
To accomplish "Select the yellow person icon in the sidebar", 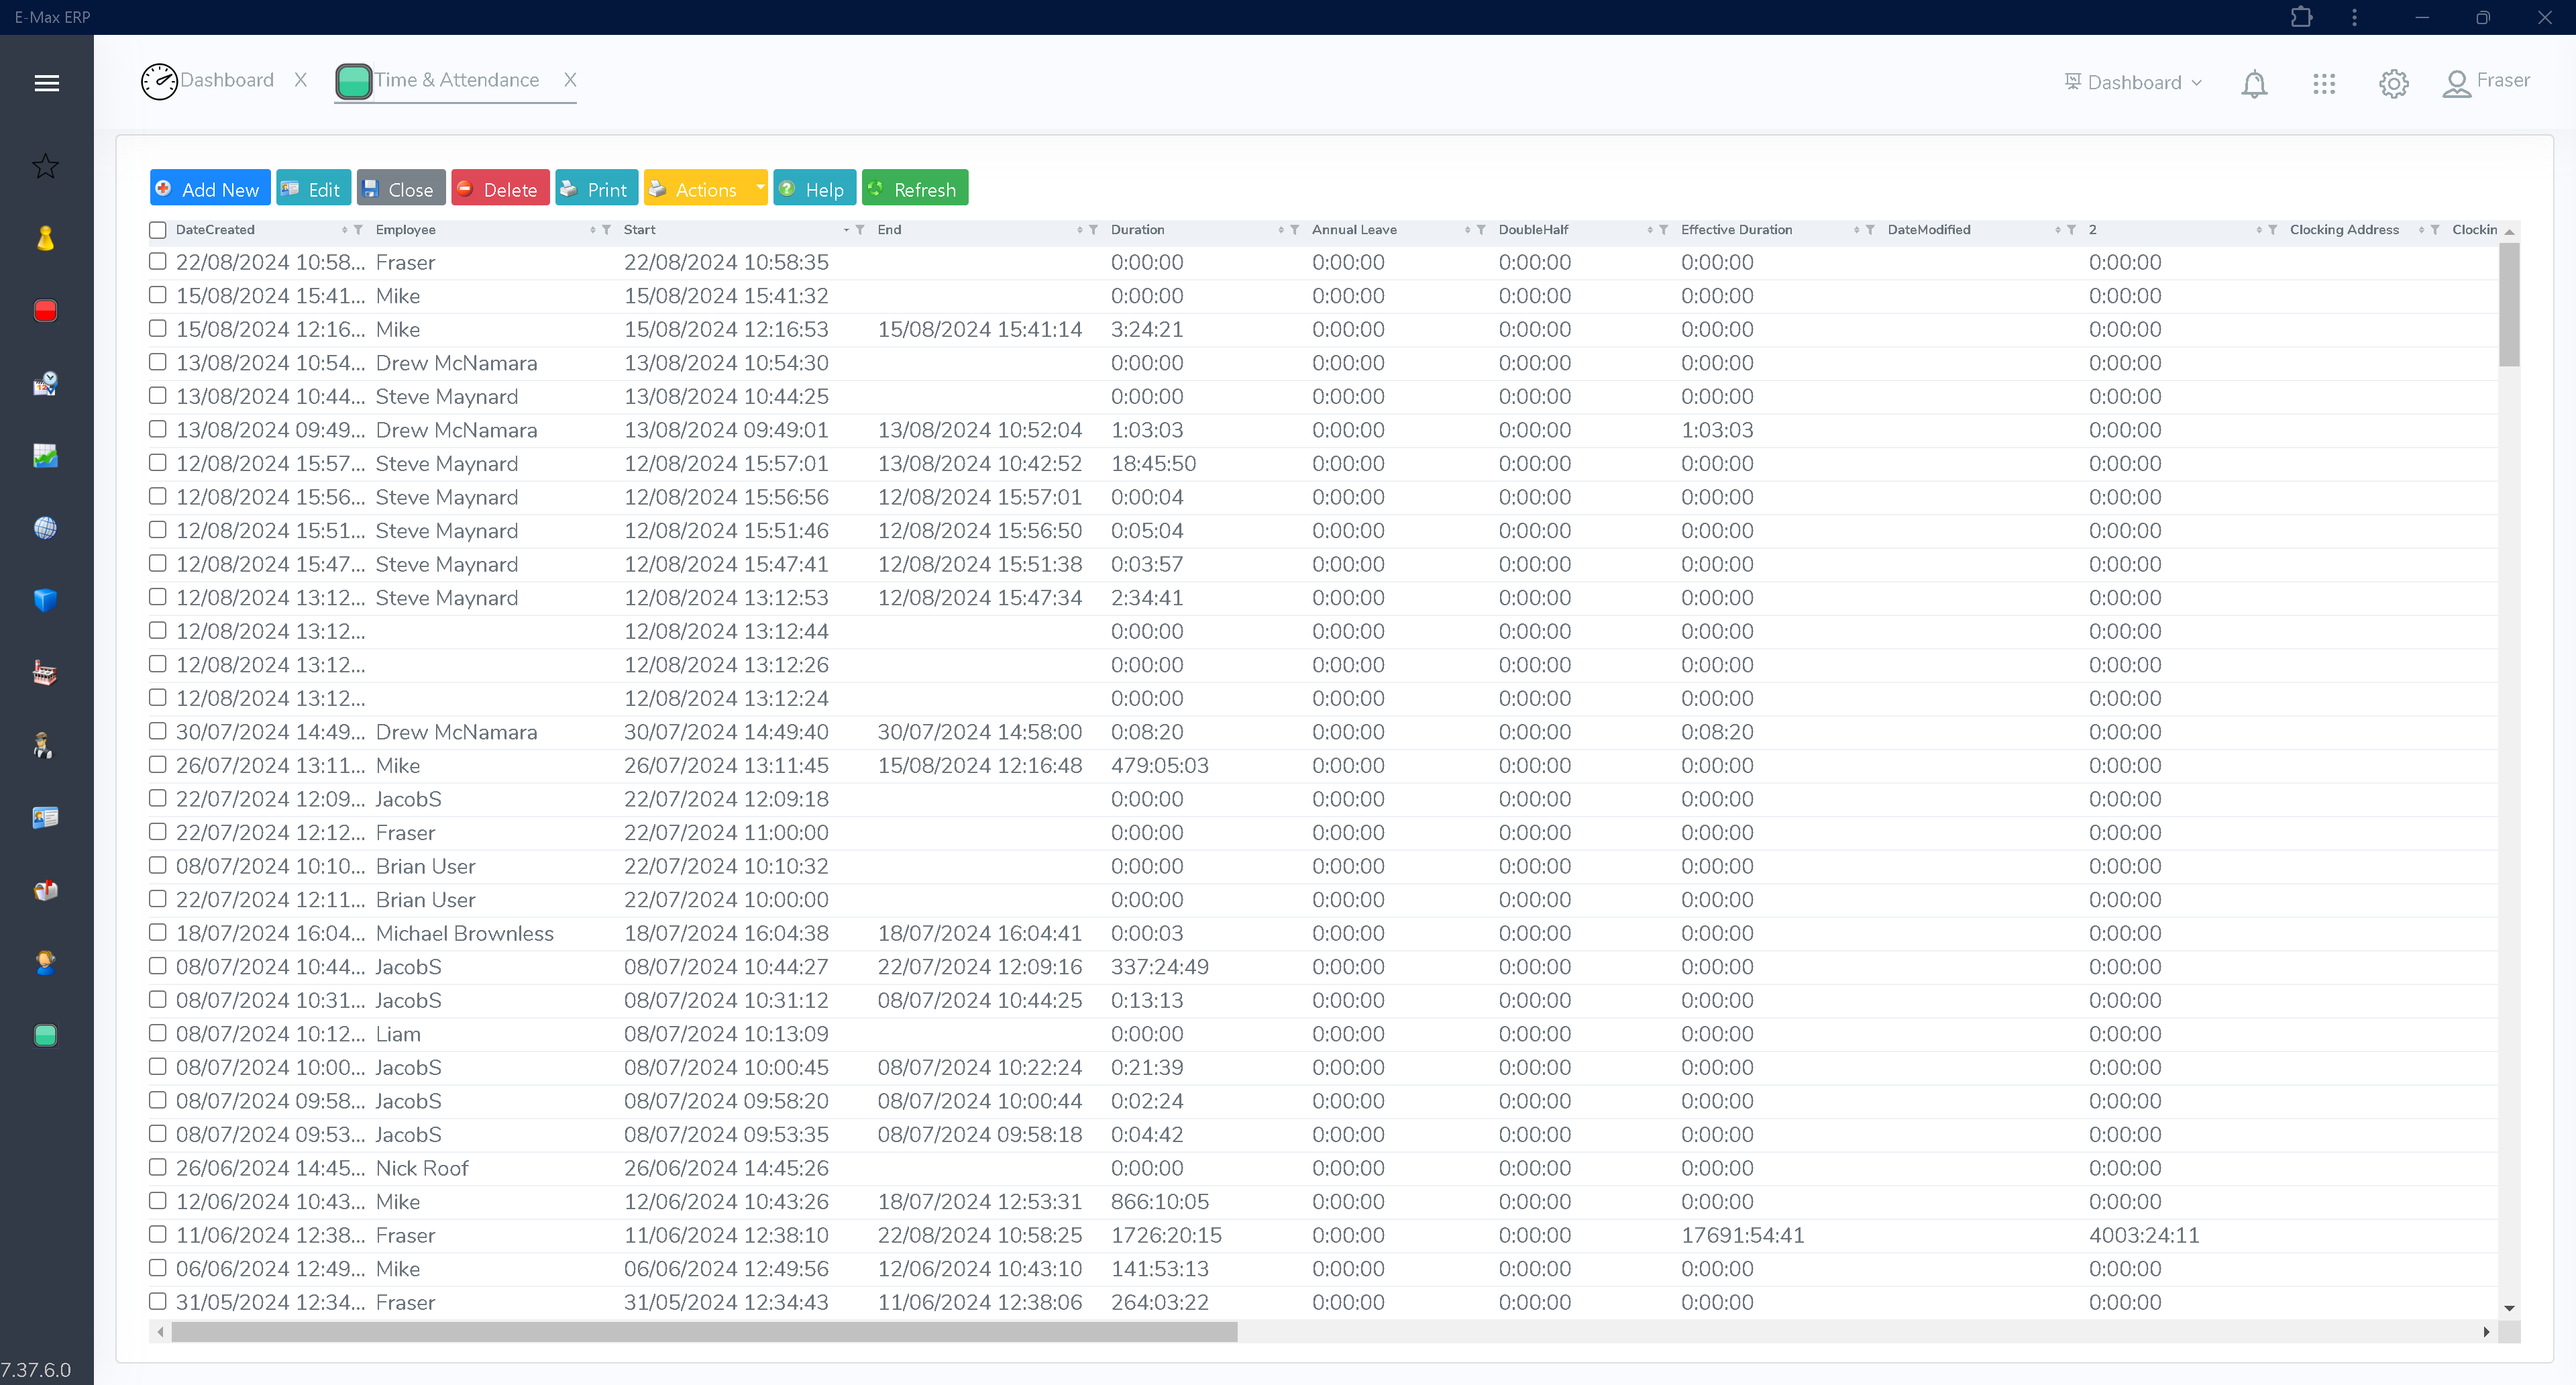I will point(45,238).
